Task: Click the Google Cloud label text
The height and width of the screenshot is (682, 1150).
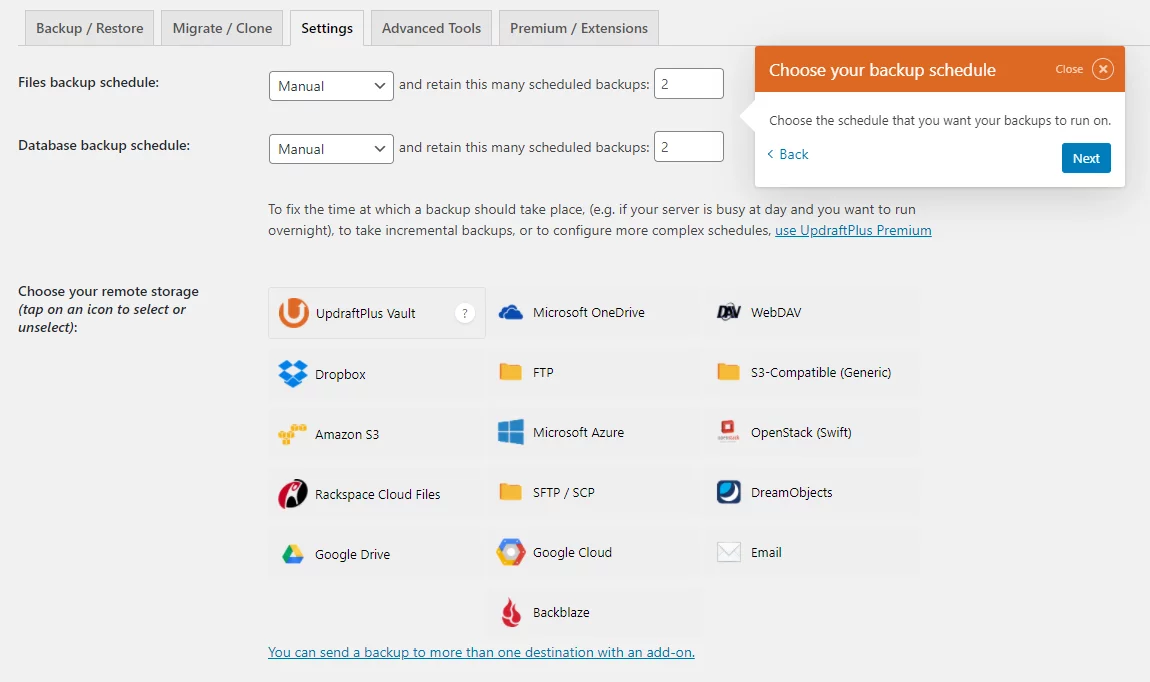Action: (x=572, y=552)
